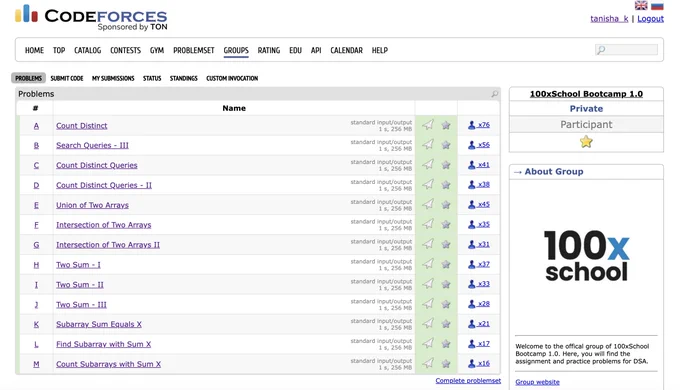Open the GROUPS menu item
The width and height of the screenshot is (680, 390).
click(236, 50)
